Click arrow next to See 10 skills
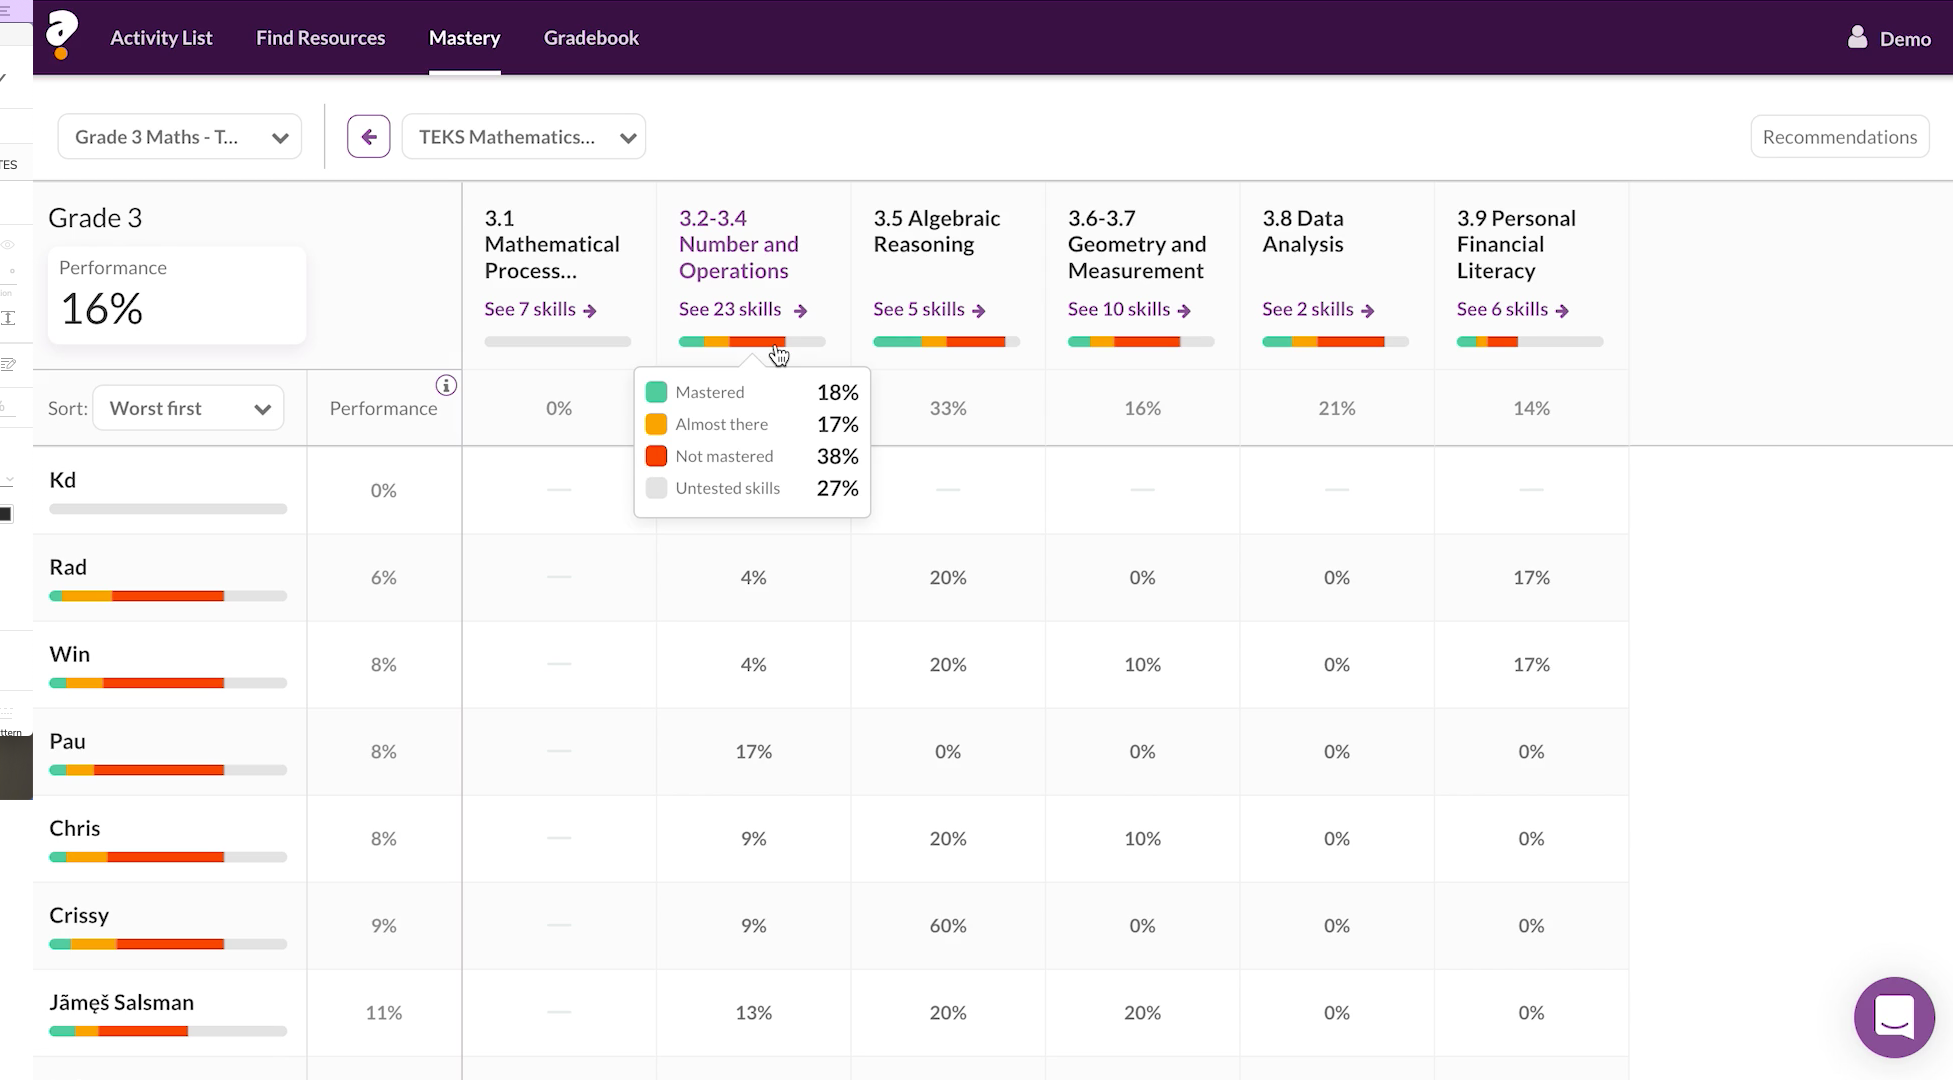Image resolution: width=1953 pixels, height=1080 pixels. tap(1184, 311)
